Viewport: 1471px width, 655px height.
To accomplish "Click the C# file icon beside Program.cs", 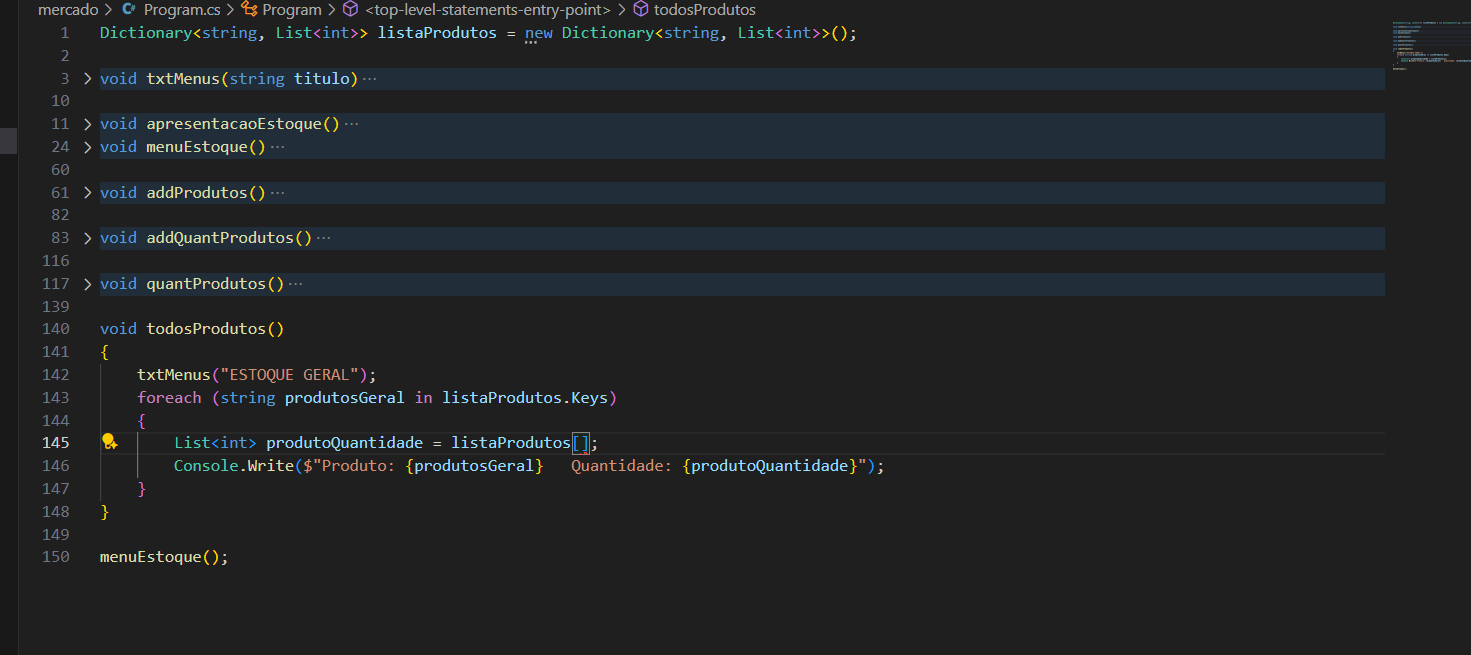I will 128,10.
